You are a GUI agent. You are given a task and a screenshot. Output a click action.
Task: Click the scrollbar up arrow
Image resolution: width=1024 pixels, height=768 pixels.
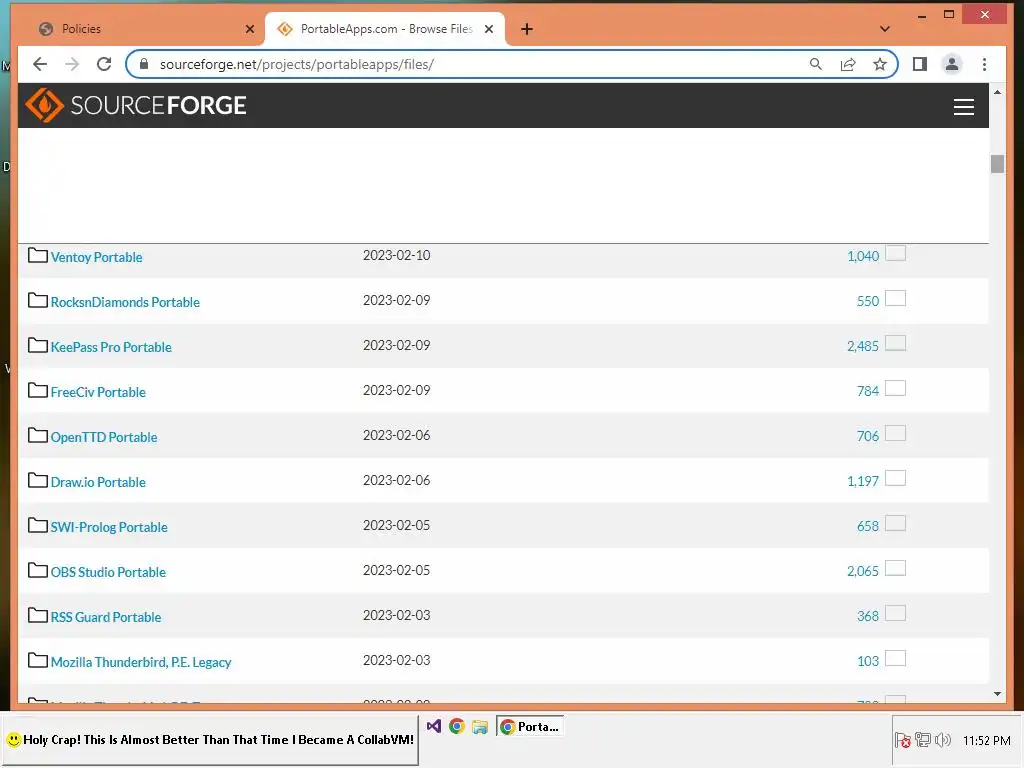pos(997,92)
